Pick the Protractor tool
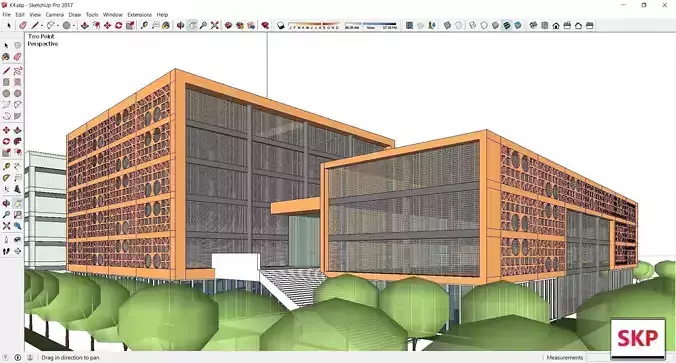 pyautogui.click(x=6, y=178)
